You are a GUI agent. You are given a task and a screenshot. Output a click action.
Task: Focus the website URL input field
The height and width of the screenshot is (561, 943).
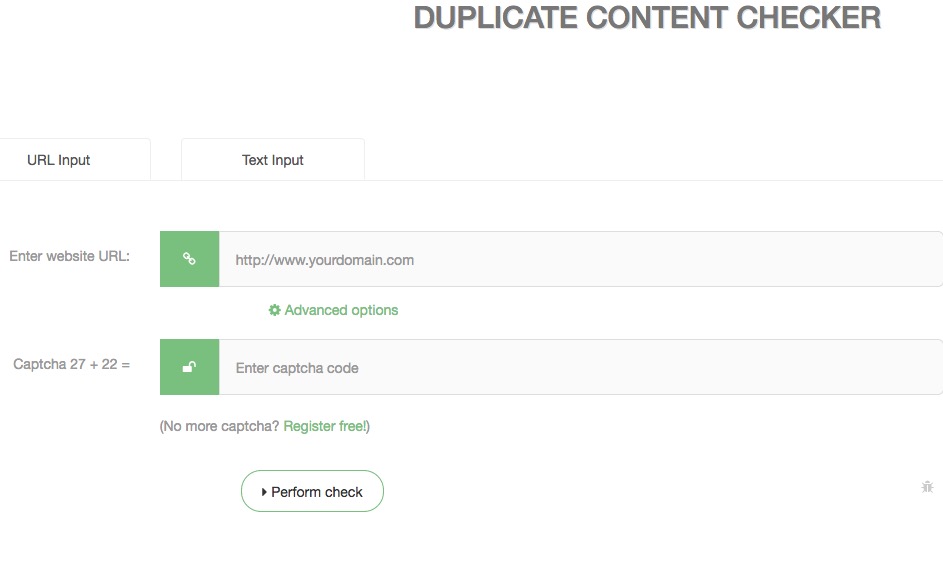[x=580, y=260]
